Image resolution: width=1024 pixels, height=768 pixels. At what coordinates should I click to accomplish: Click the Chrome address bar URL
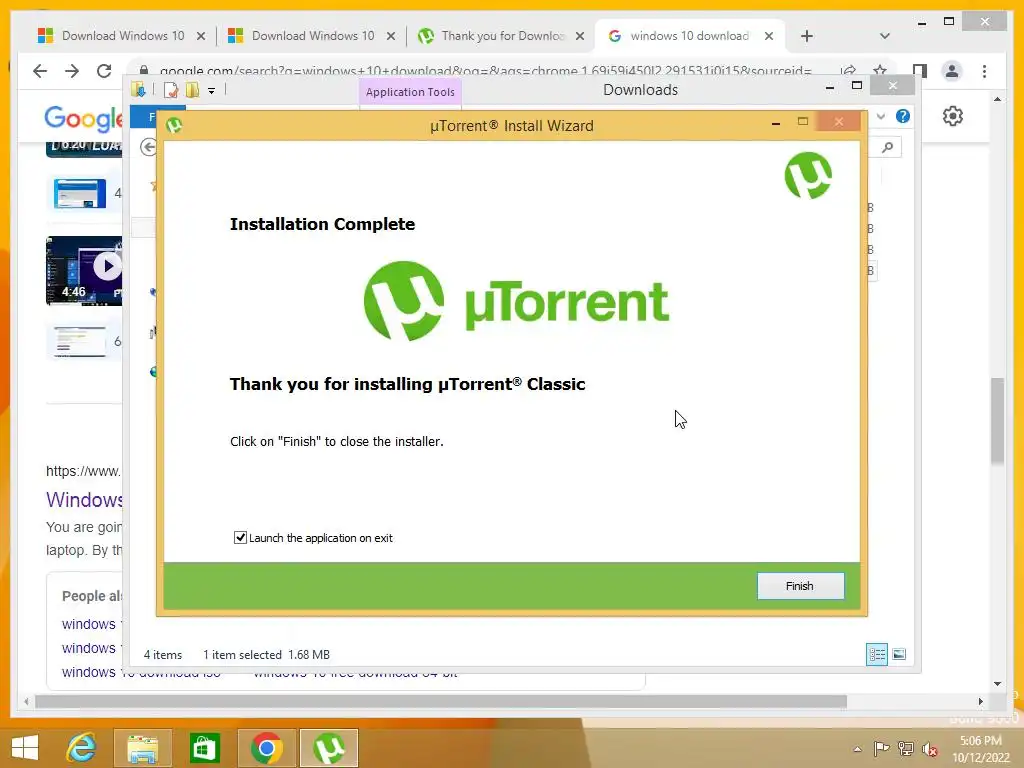tap(485, 71)
